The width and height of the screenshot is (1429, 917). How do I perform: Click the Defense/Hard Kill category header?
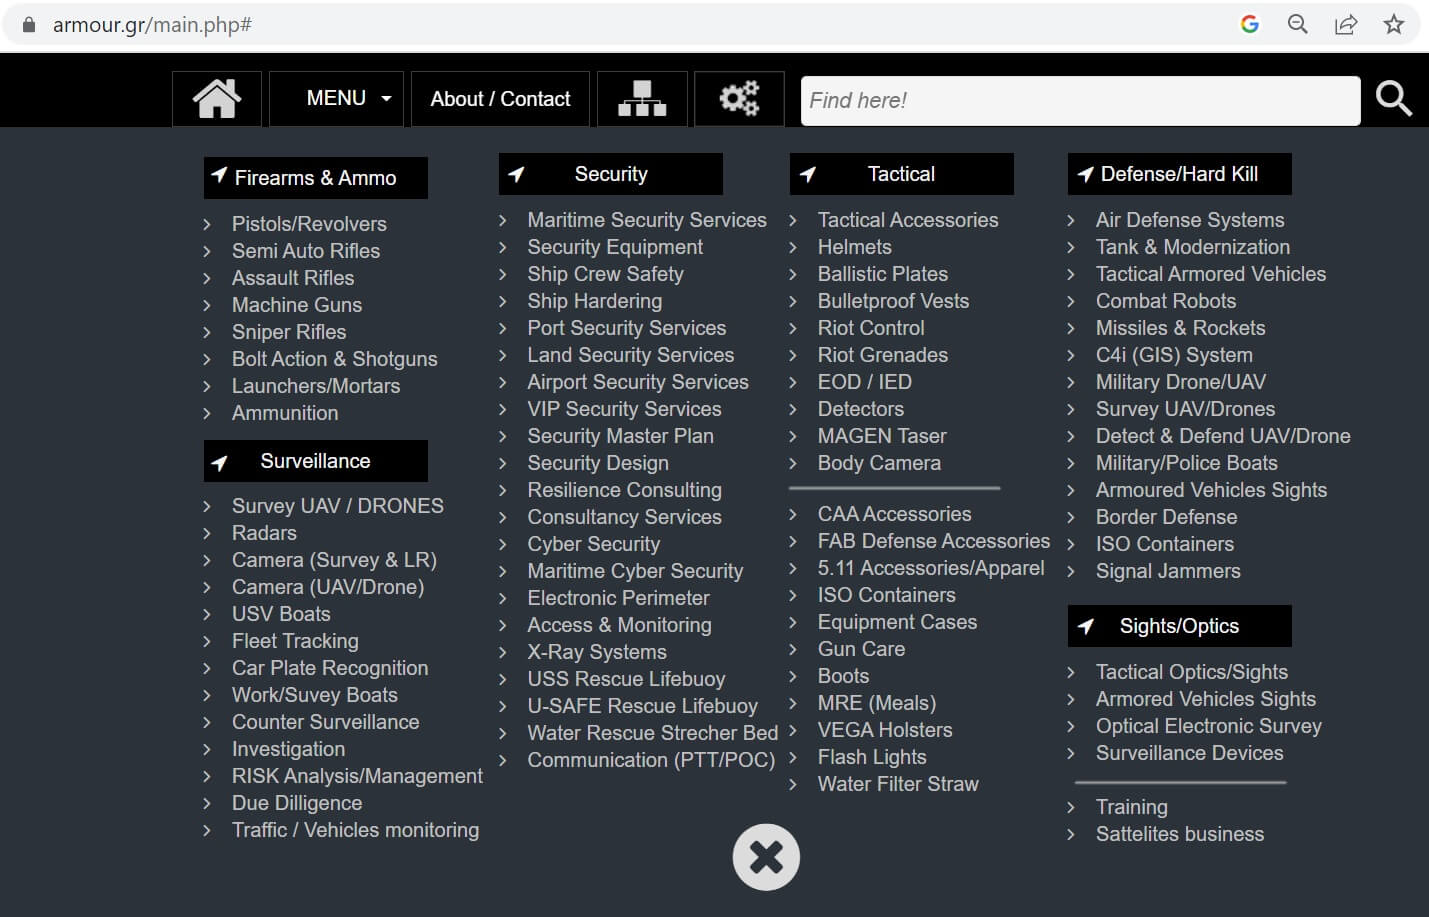[x=1179, y=174]
